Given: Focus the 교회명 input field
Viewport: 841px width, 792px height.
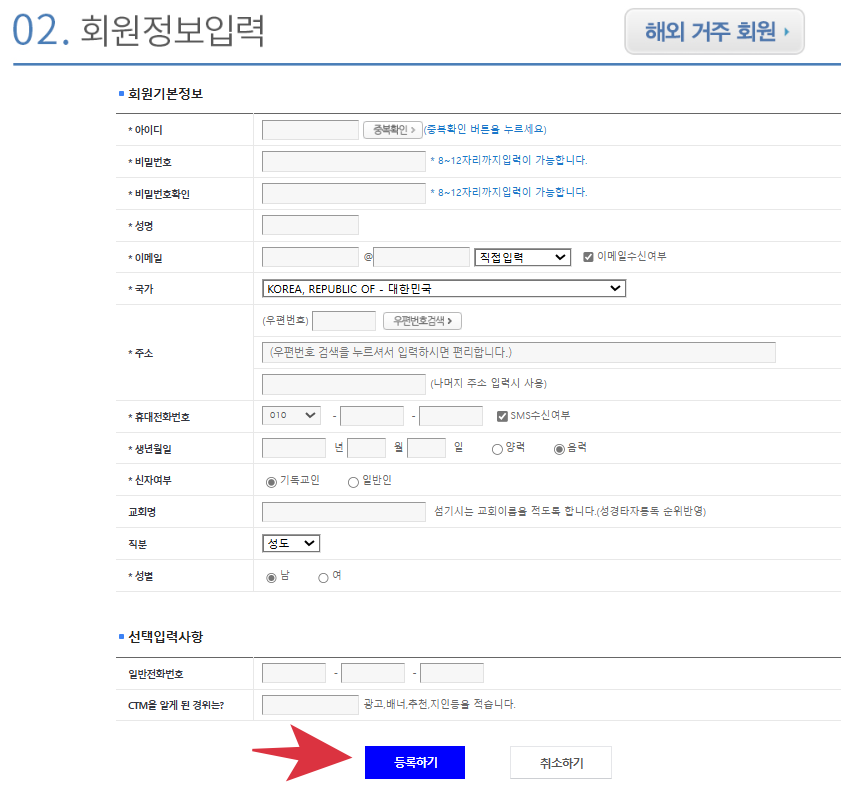Looking at the screenshot, I should pos(343,512).
